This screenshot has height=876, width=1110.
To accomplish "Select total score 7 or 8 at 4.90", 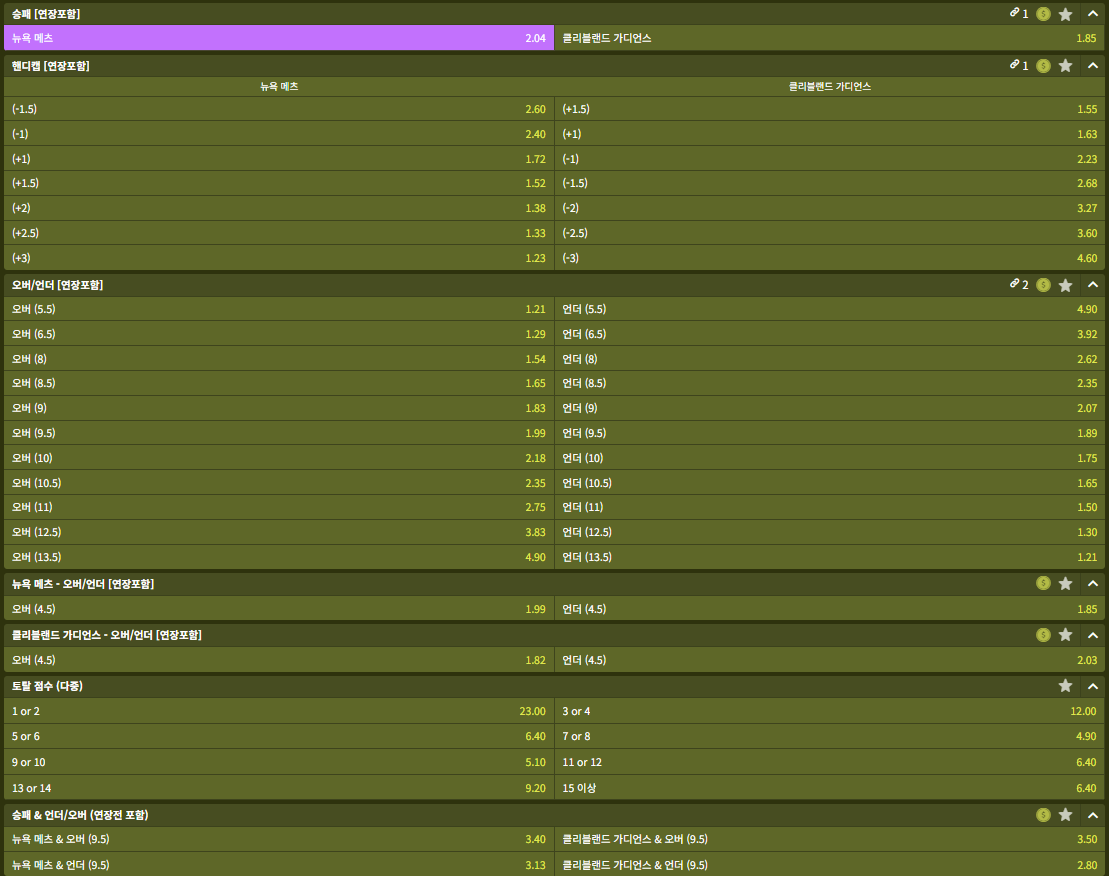I will tap(830, 736).
